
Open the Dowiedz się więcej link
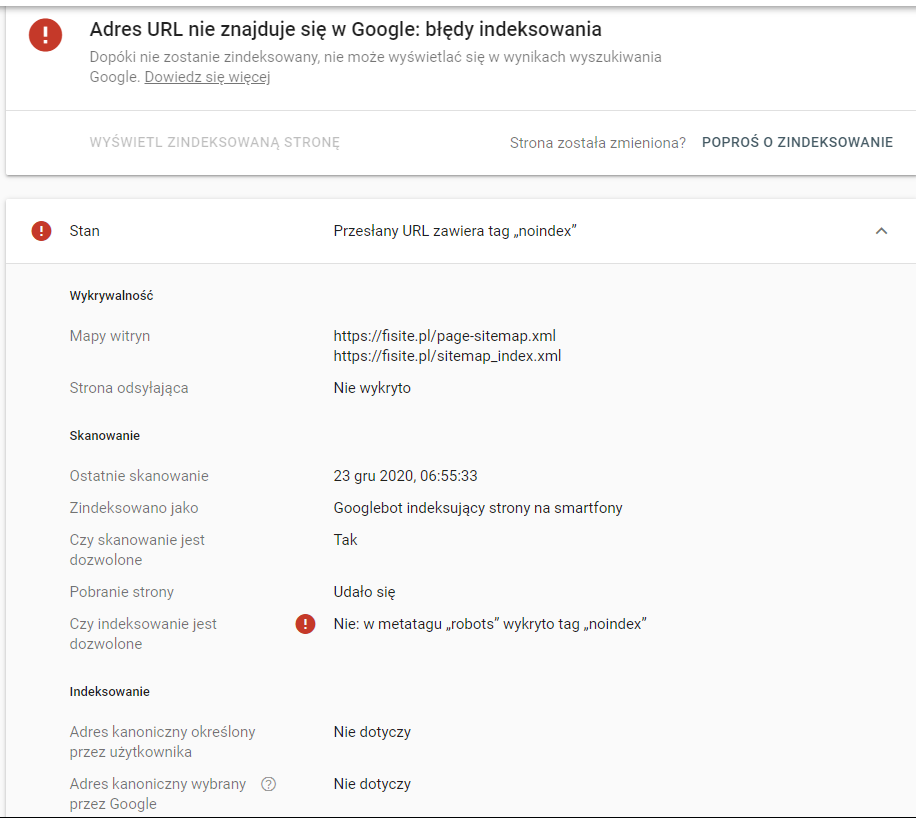[x=207, y=77]
